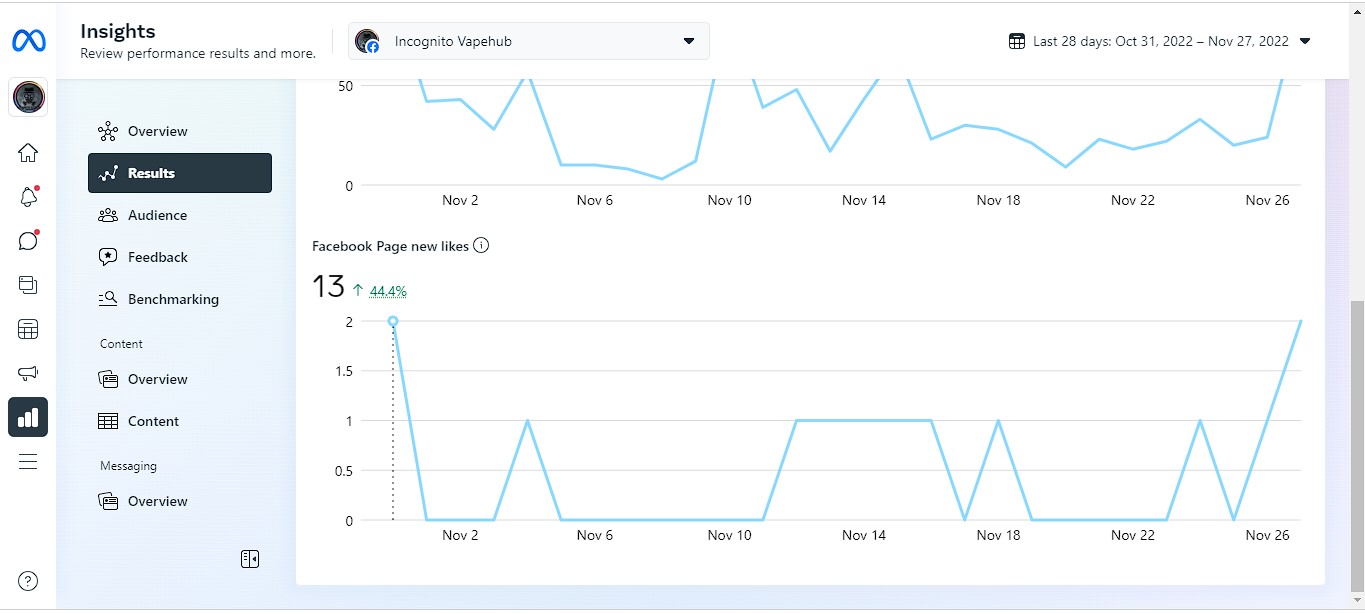Go to the Audience section

pos(157,215)
